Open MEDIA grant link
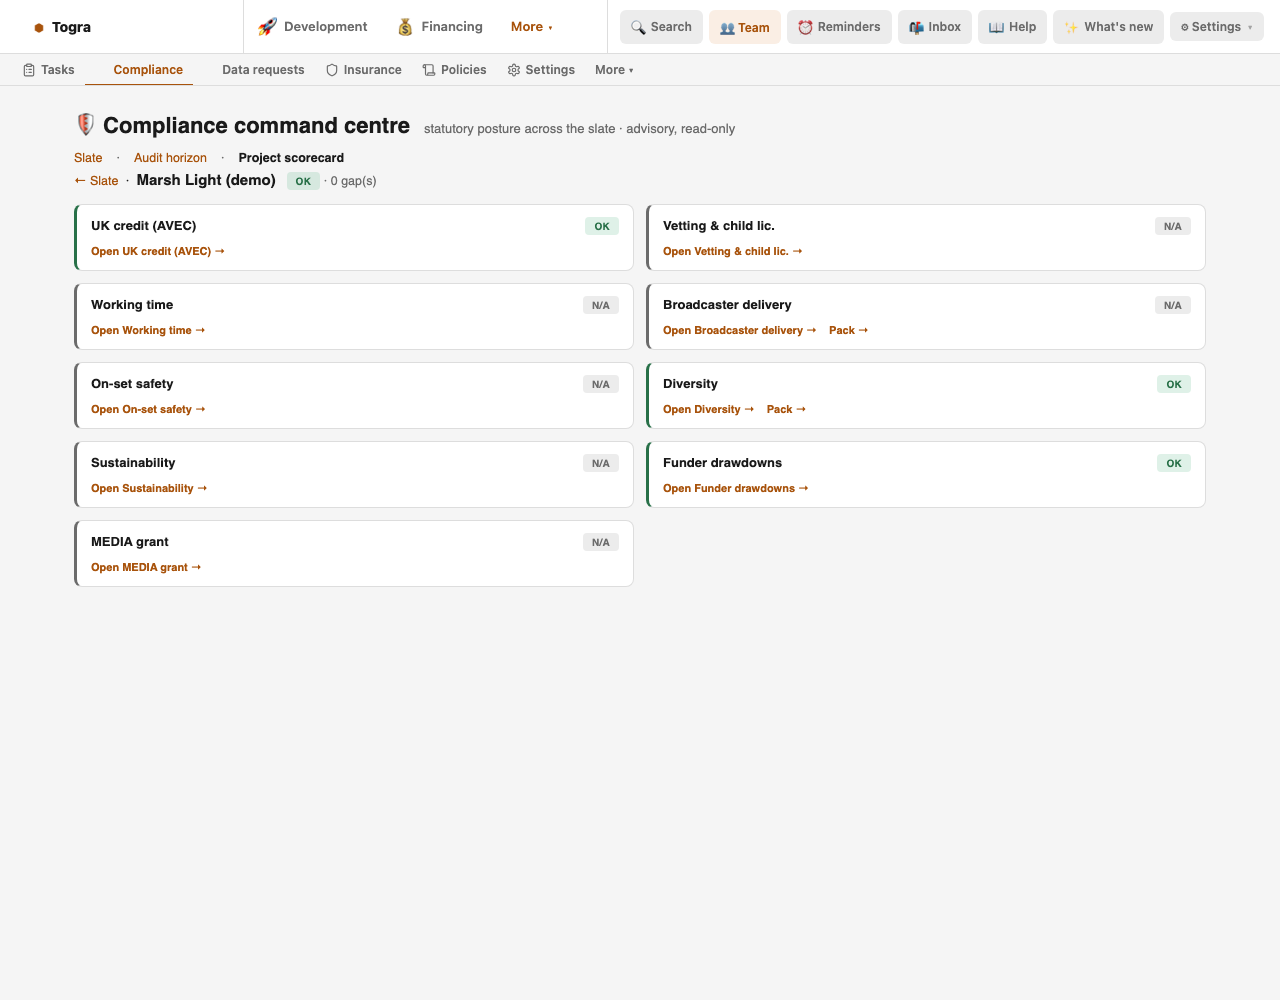 (146, 567)
